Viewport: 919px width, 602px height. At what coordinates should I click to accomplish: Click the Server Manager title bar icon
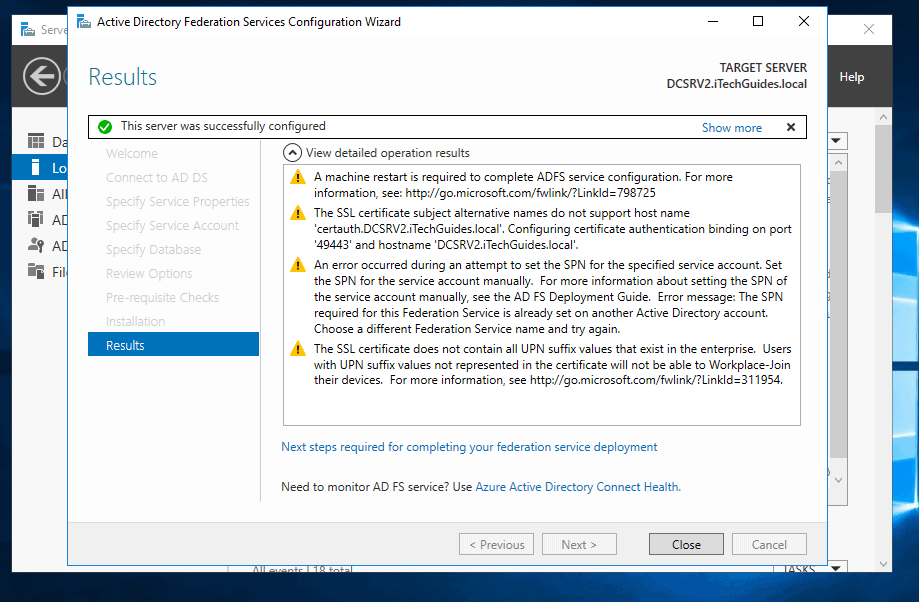[28, 29]
